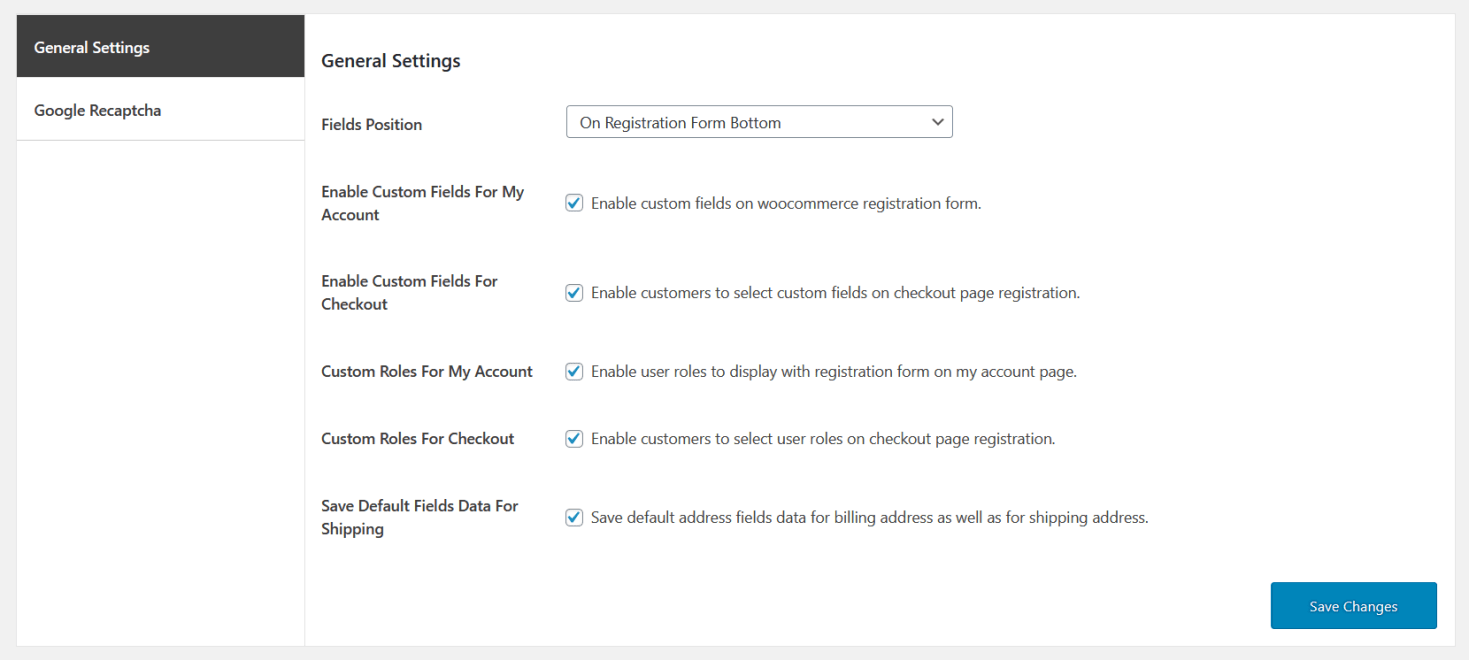The width and height of the screenshot is (1469, 660).
Task: Click the General Settings page heading
Action: (390, 60)
